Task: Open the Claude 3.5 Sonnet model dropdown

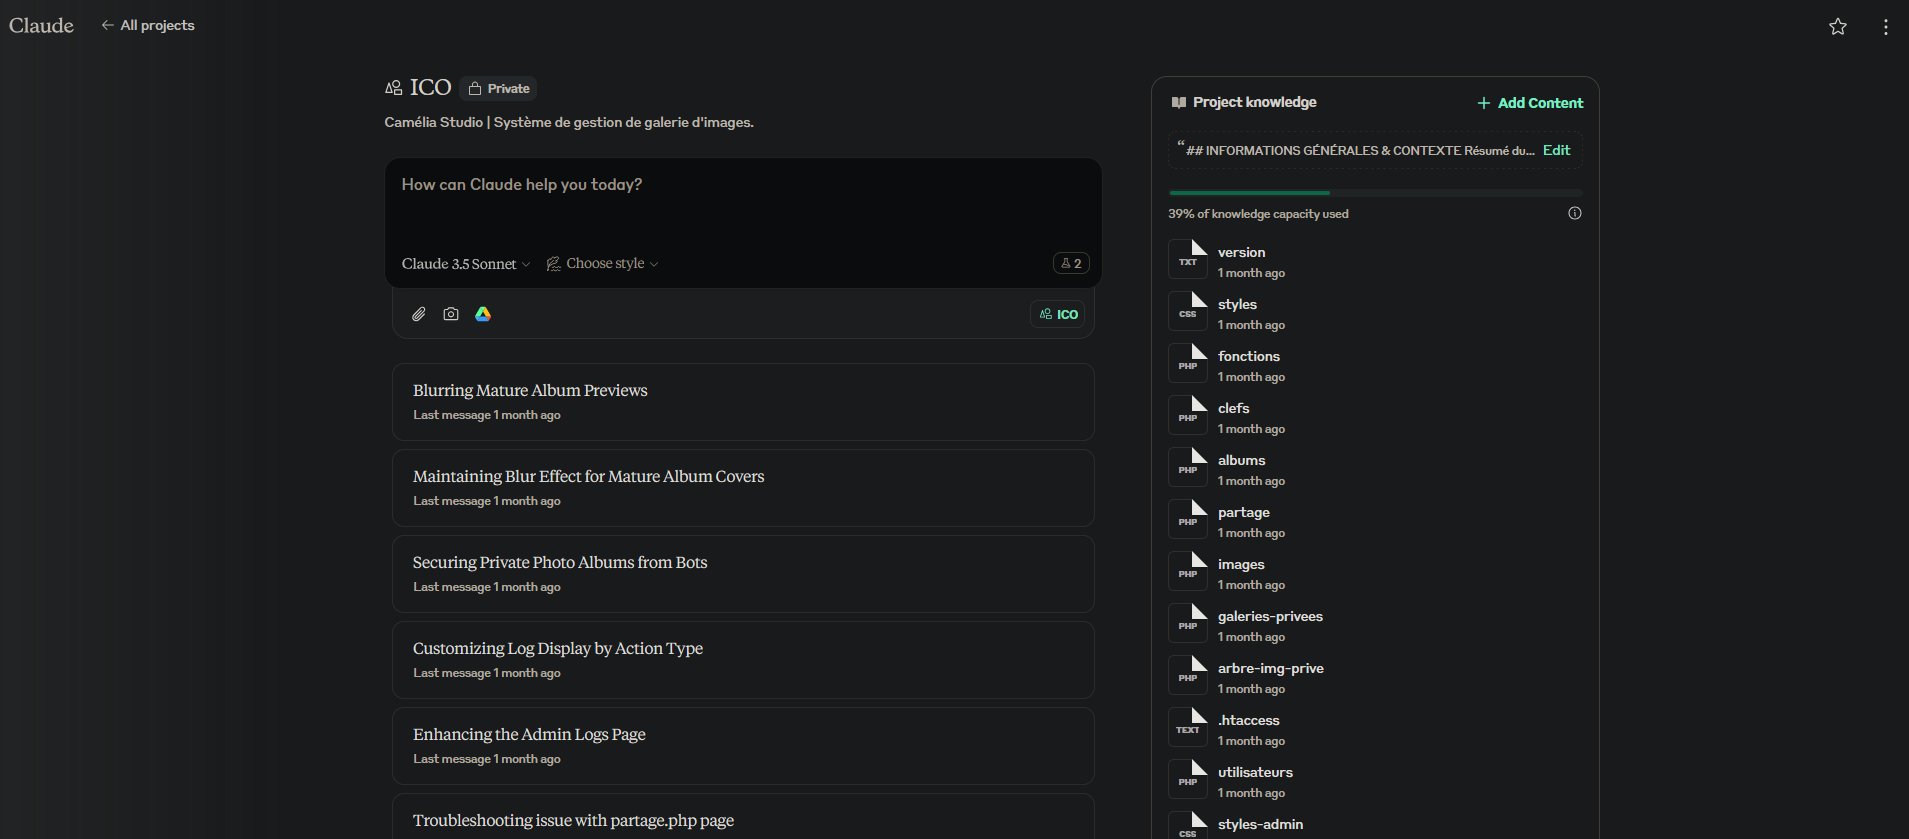Action: pyautogui.click(x=466, y=264)
